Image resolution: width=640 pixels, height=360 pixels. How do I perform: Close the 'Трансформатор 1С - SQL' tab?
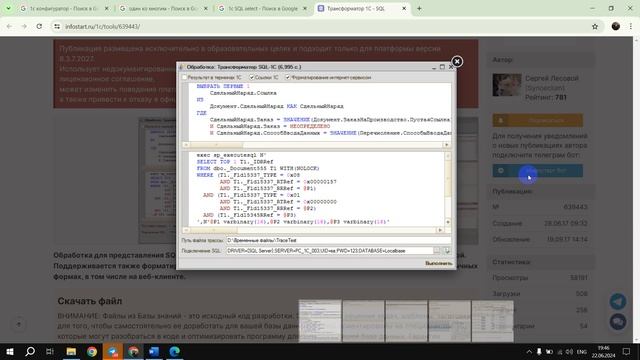pyautogui.click(x=404, y=9)
